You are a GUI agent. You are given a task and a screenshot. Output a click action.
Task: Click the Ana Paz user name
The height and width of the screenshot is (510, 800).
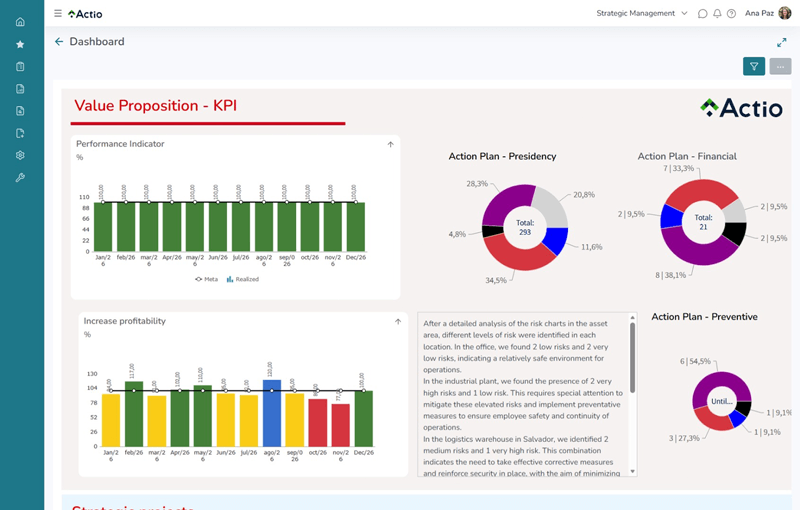(759, 13)
